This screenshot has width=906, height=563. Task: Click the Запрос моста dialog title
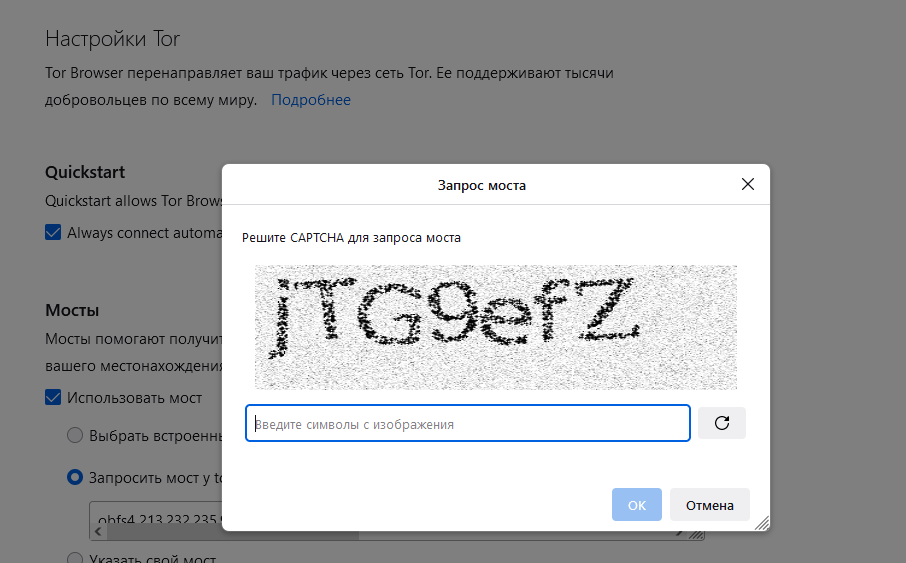pyautogui.click(x=481, y=185)
